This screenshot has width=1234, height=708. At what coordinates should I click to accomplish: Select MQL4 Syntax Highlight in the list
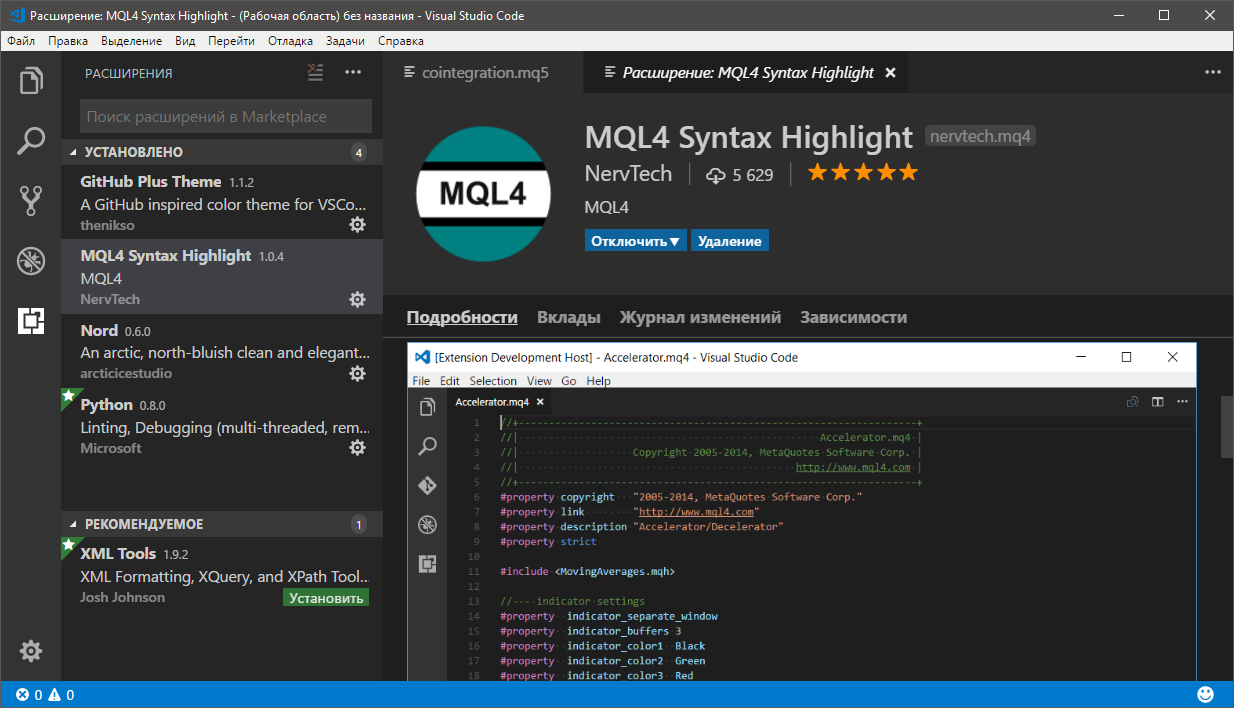(222, 276)
